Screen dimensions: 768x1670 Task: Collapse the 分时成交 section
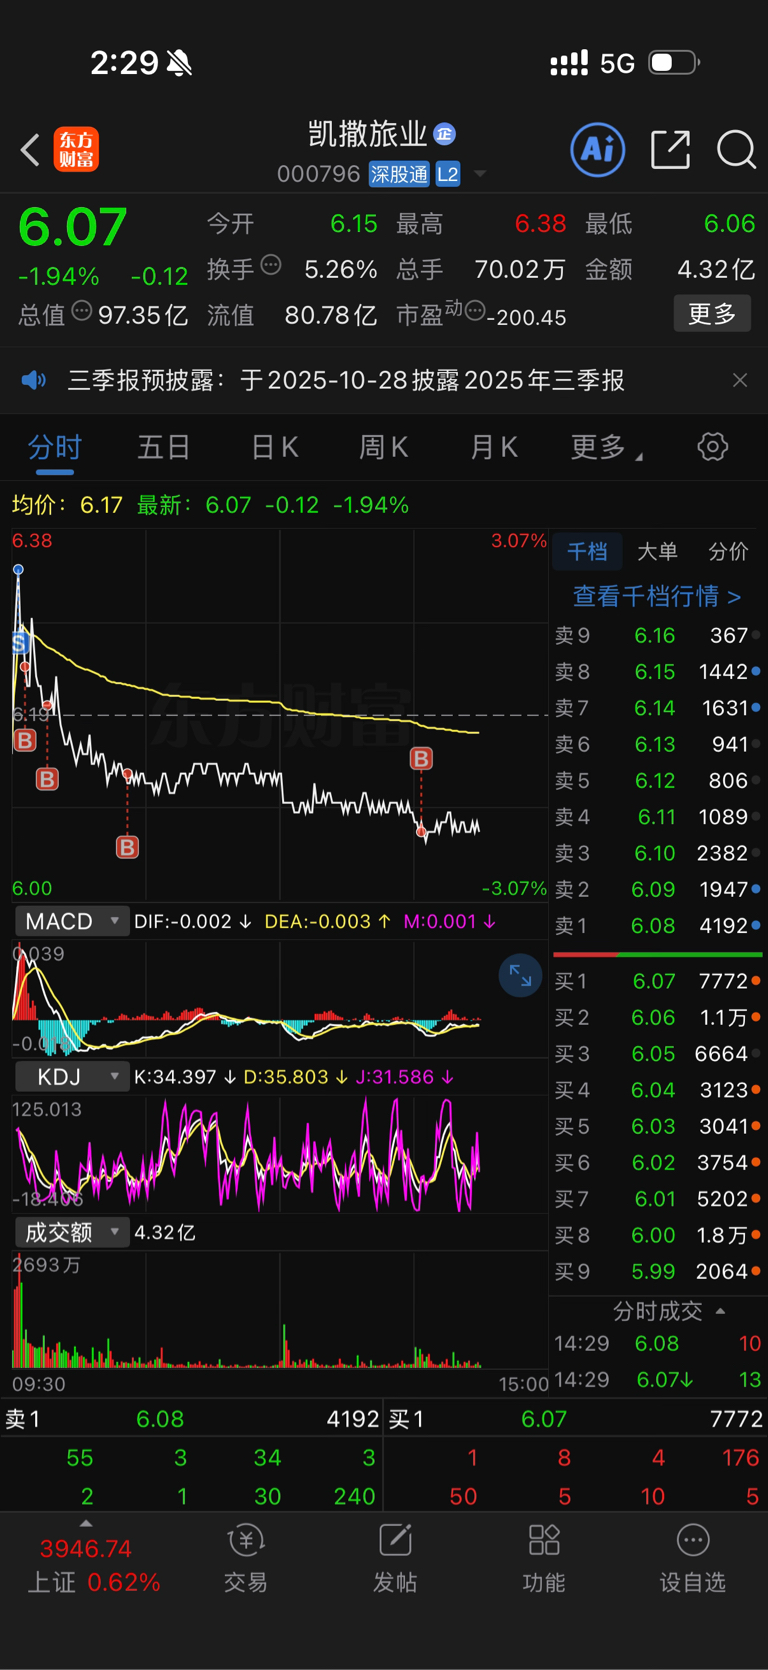[669, 1311]
